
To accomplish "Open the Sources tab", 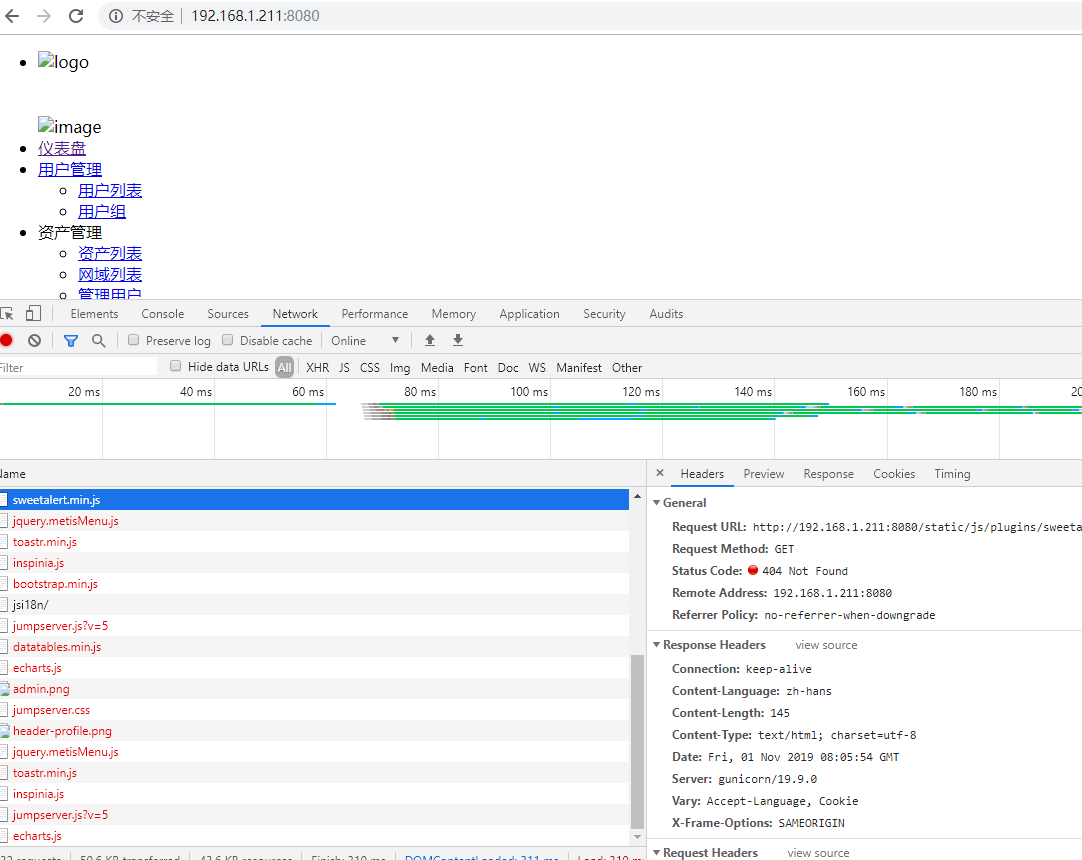I will (228, 314).
